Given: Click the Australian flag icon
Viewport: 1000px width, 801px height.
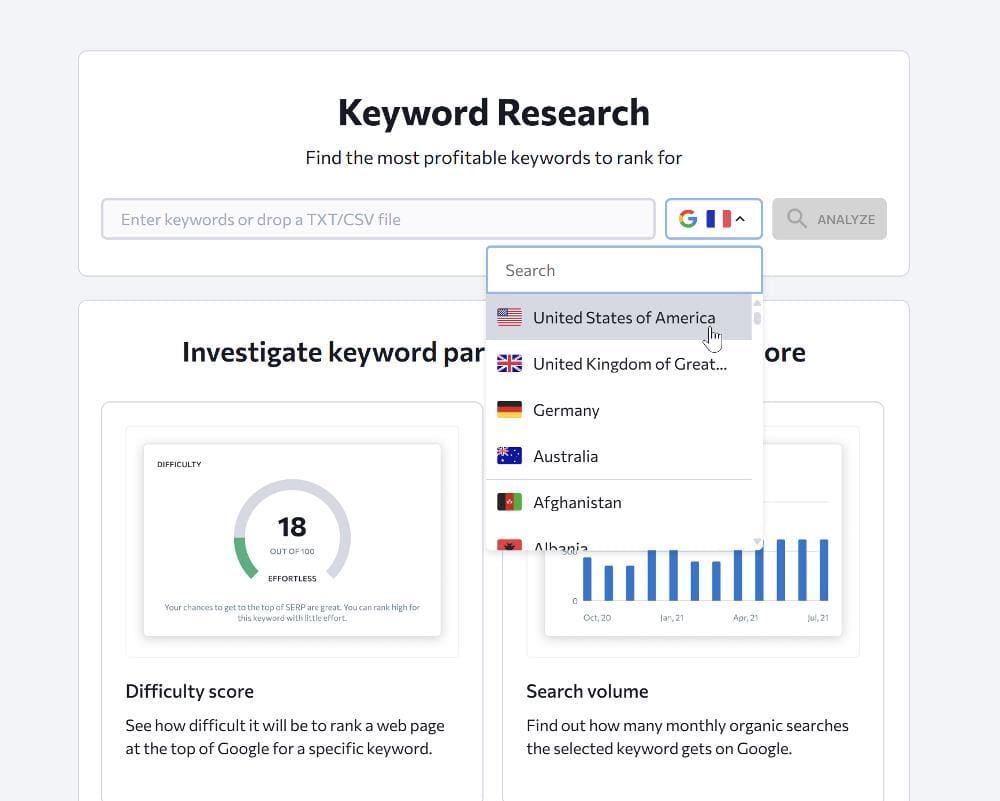Looking at the screenshot, I should tap(510, 455).
